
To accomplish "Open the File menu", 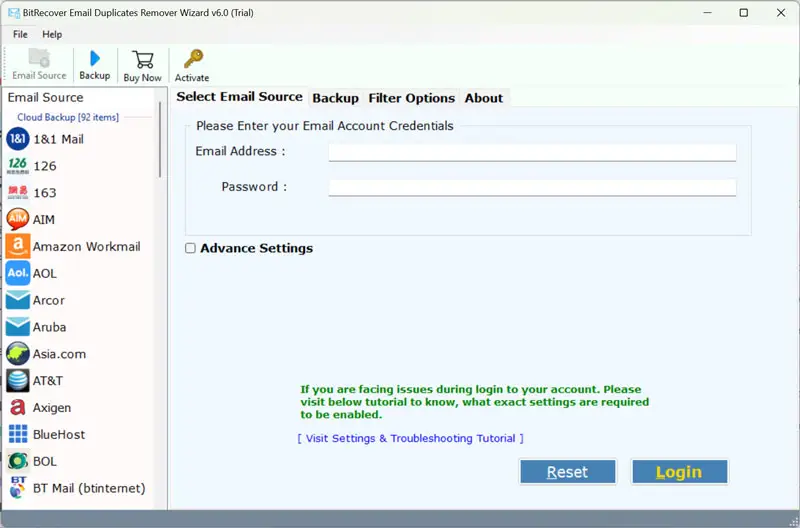I will tap(20, 34).
